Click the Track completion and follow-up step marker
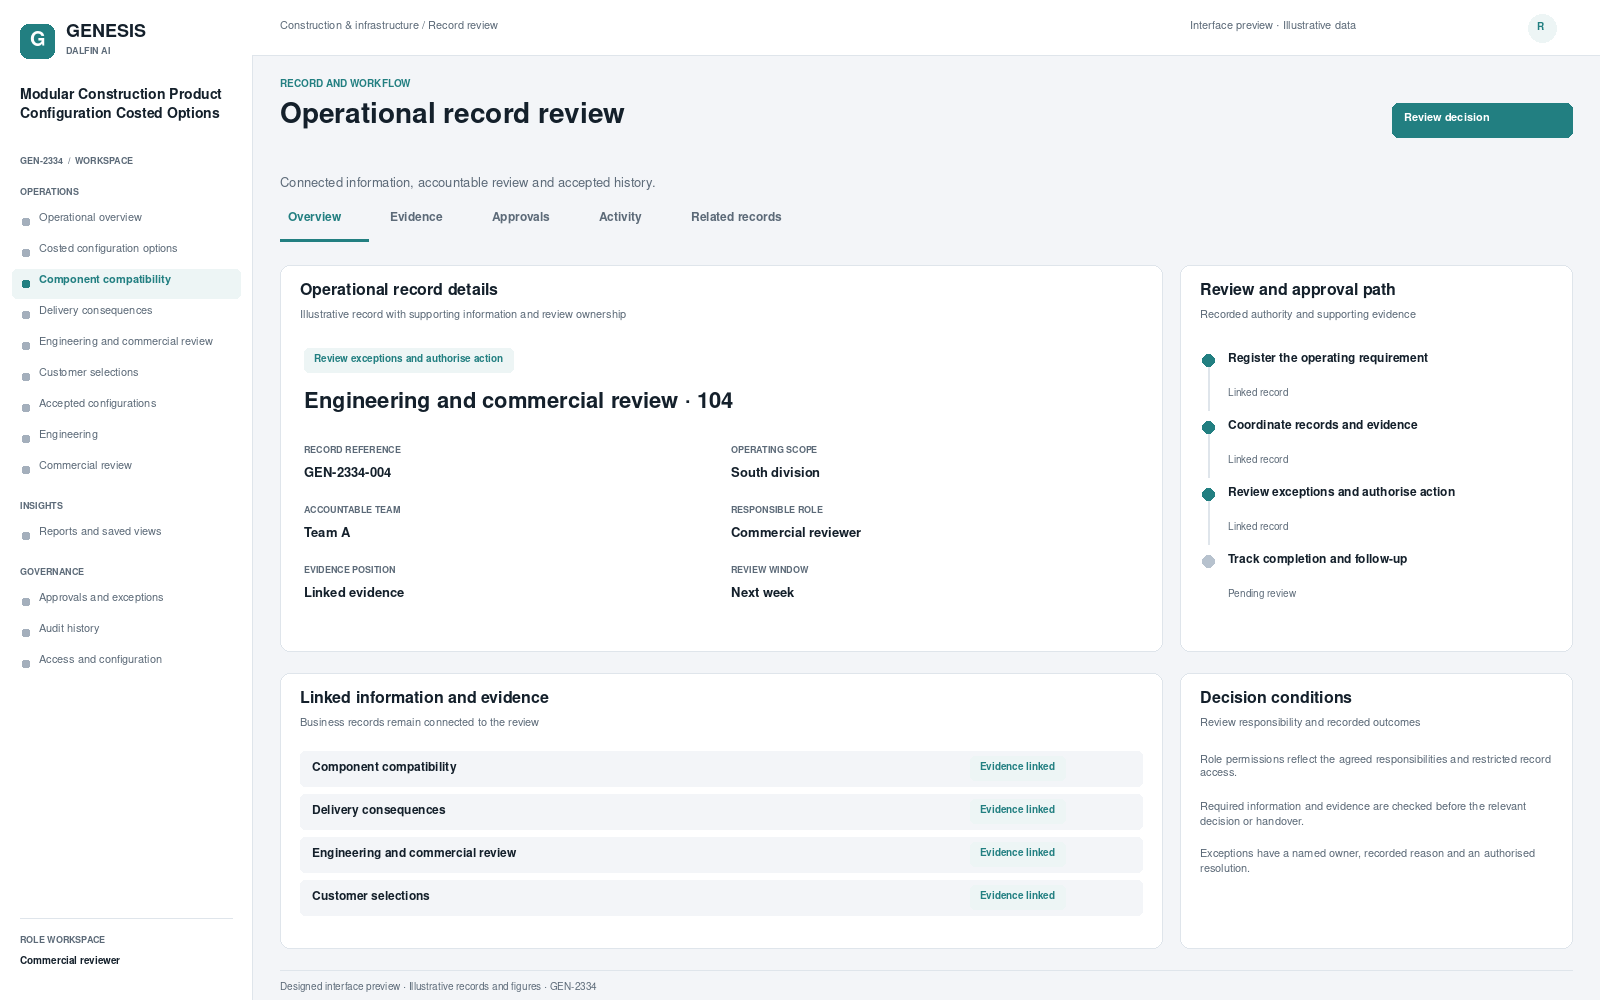The image size is (1600, 1000). coord(1208,561)
